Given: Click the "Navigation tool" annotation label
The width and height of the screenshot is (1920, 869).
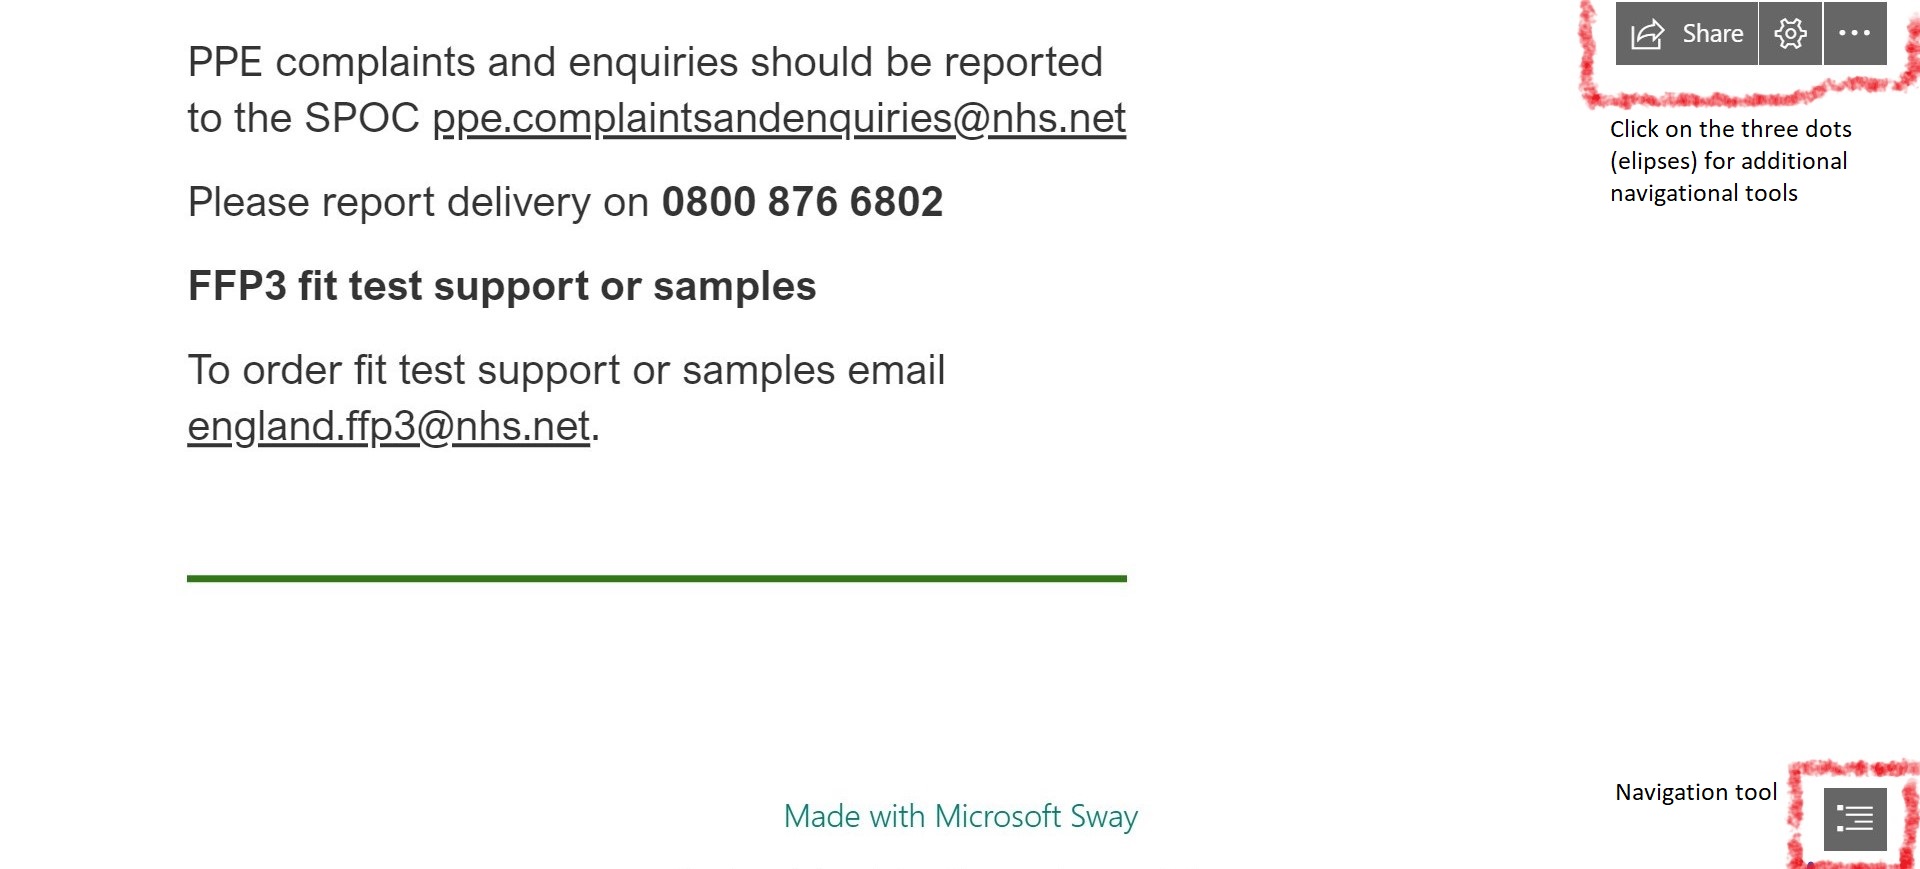Looking at the screenshot, I should point(1696,792).
